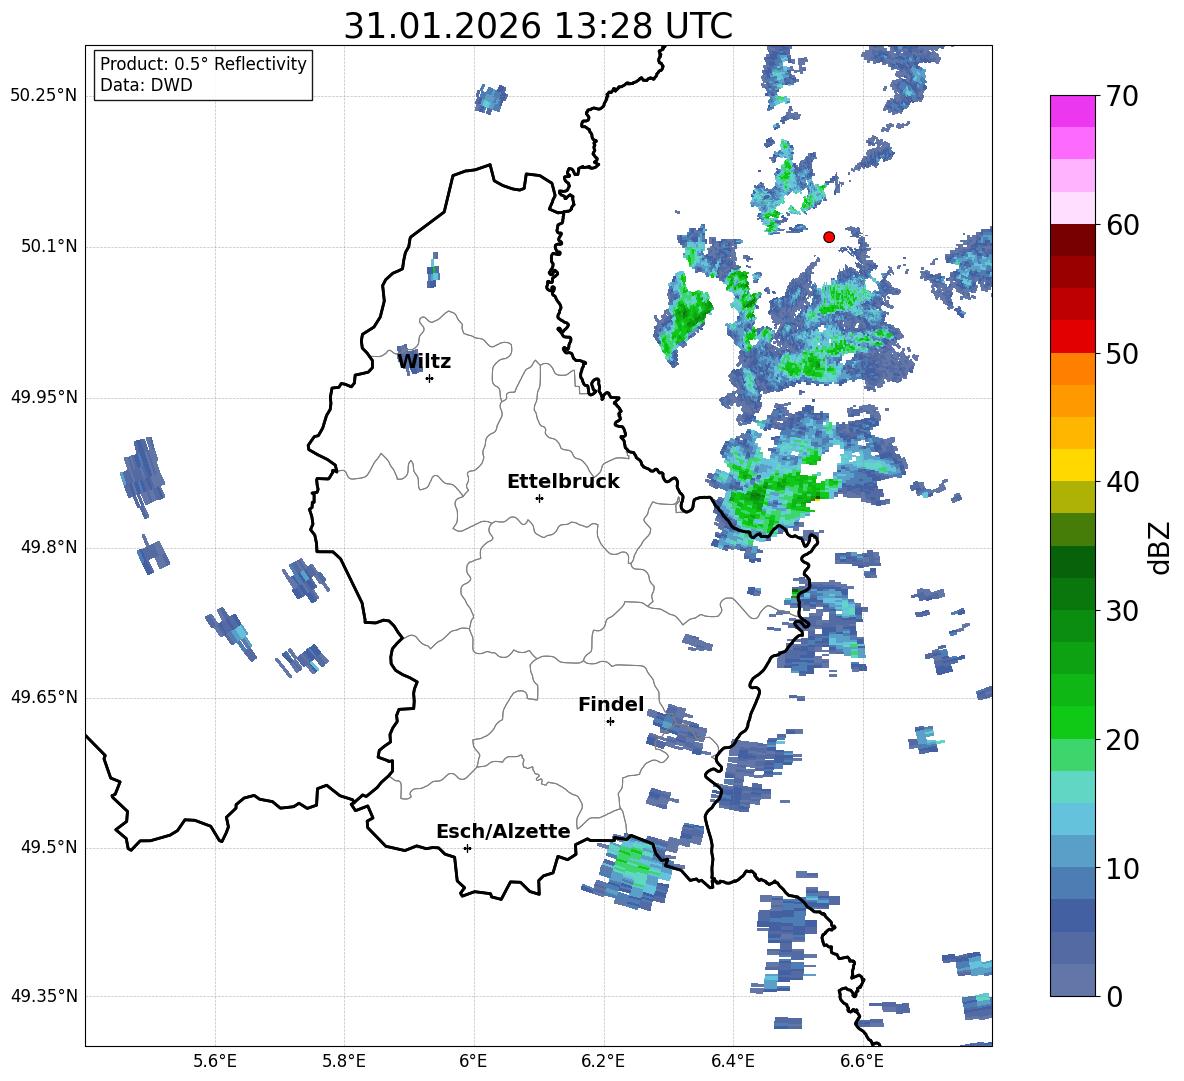This screenshot has height=1081, width=1184.
Task: Click the 49.8°N latitude label
Action: coord(50,547)
